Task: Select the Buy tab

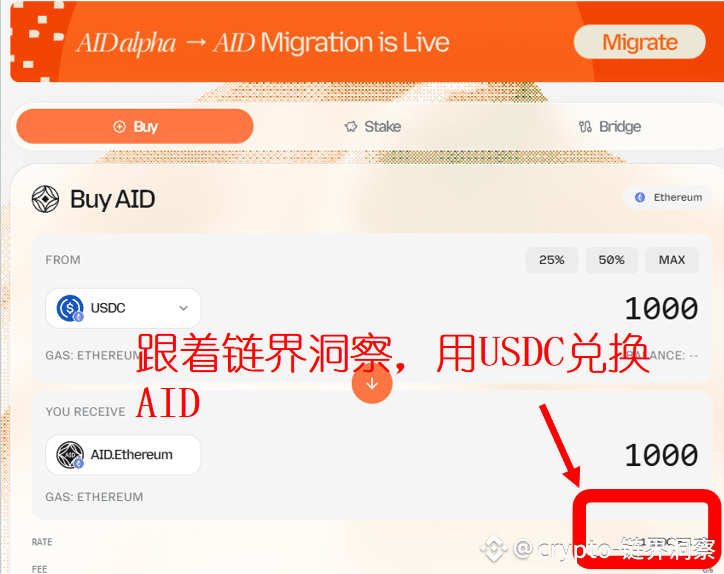Action: click(x=135, y=127)
